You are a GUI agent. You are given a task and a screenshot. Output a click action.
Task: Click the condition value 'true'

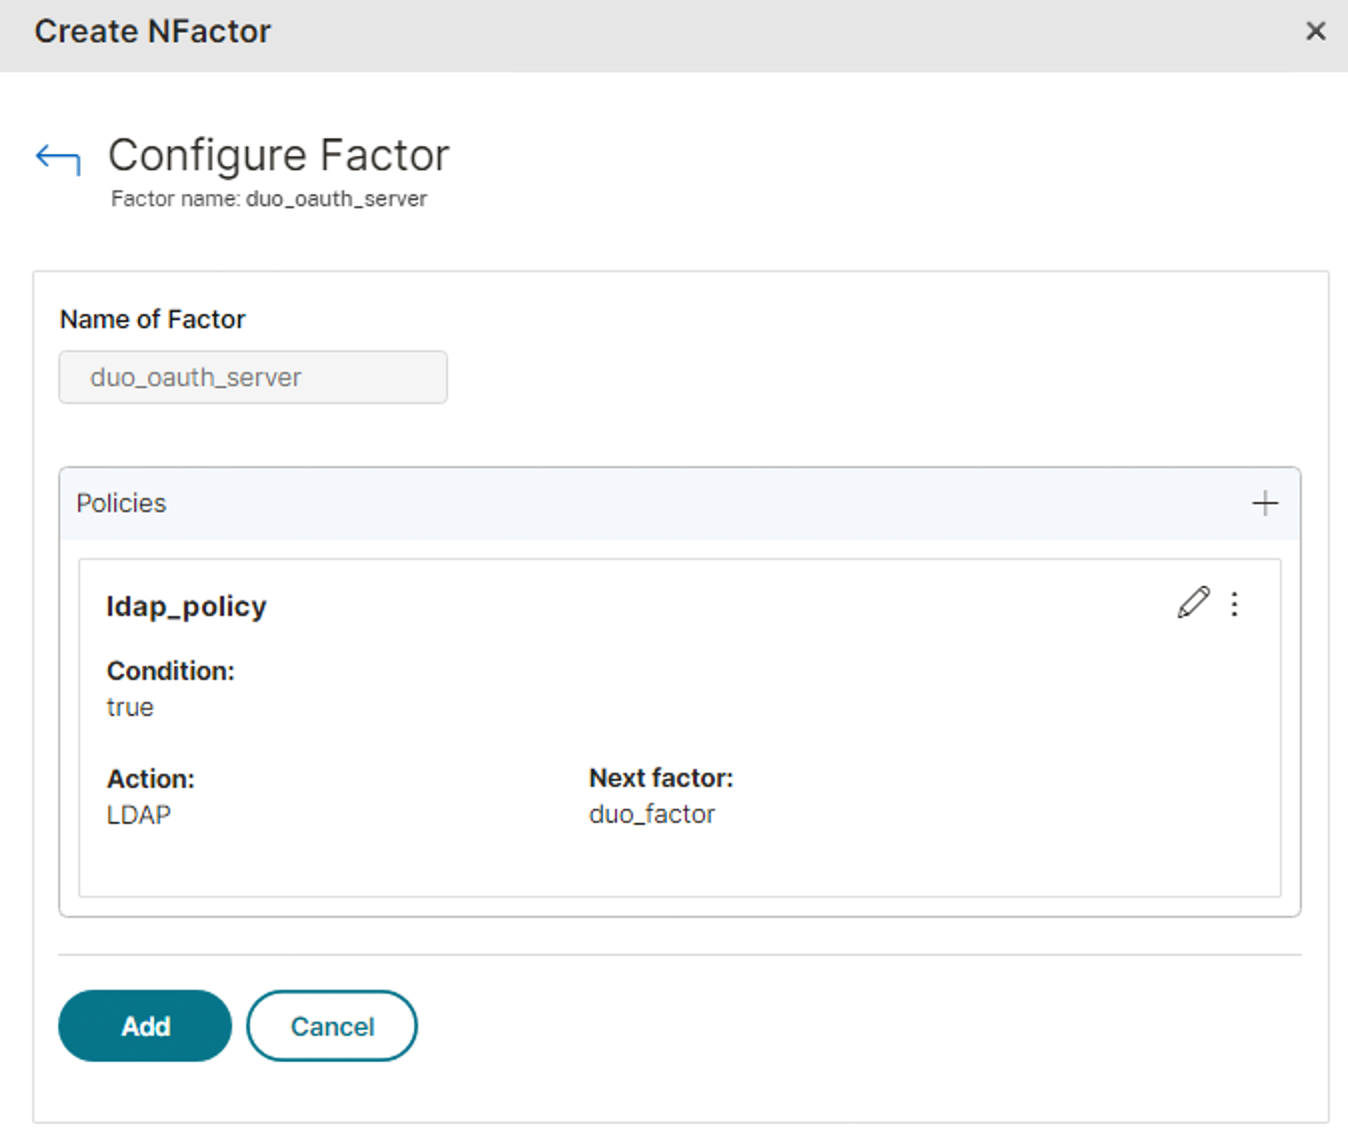(x=130, y=707)
